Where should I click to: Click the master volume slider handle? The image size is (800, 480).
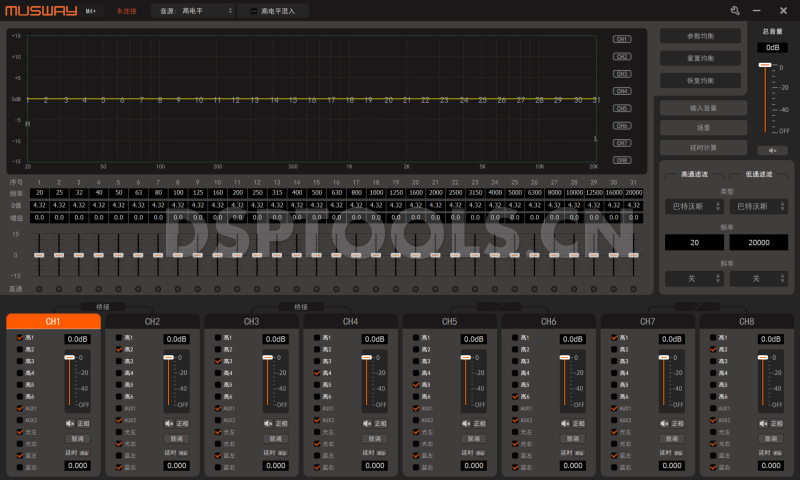[765, 65]
